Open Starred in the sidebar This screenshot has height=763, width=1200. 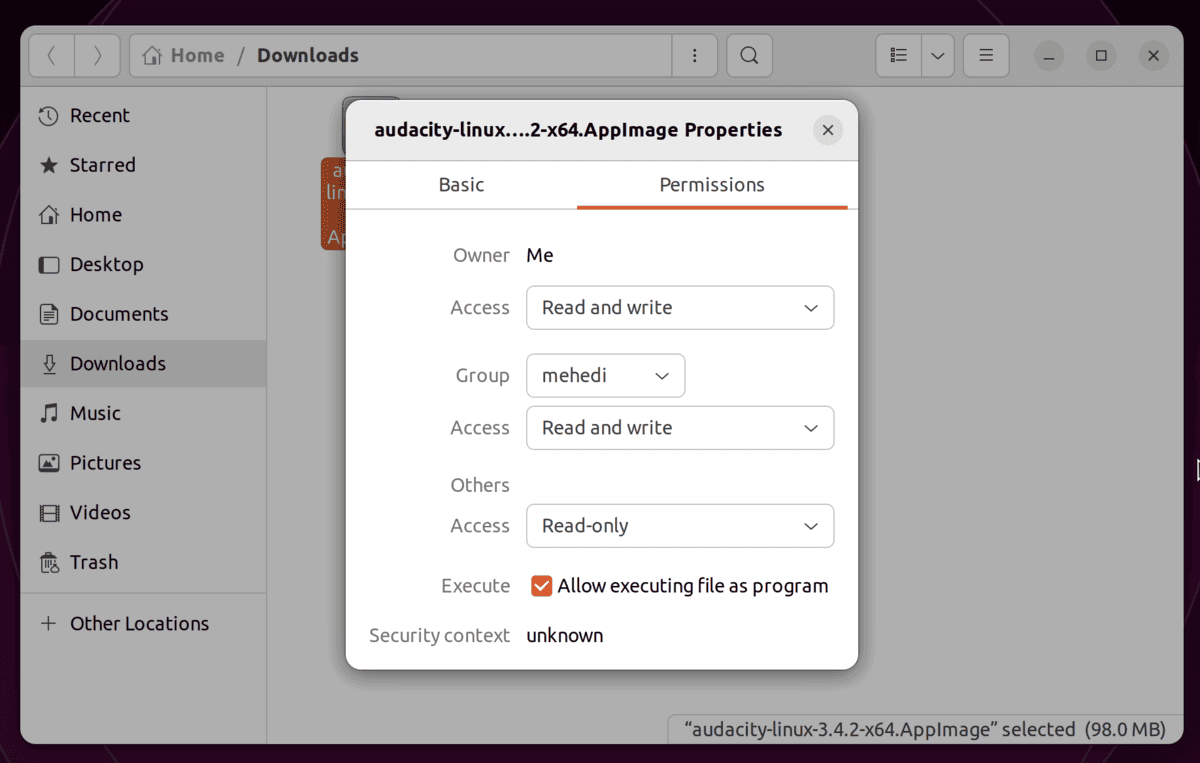(x=143, y=165)
